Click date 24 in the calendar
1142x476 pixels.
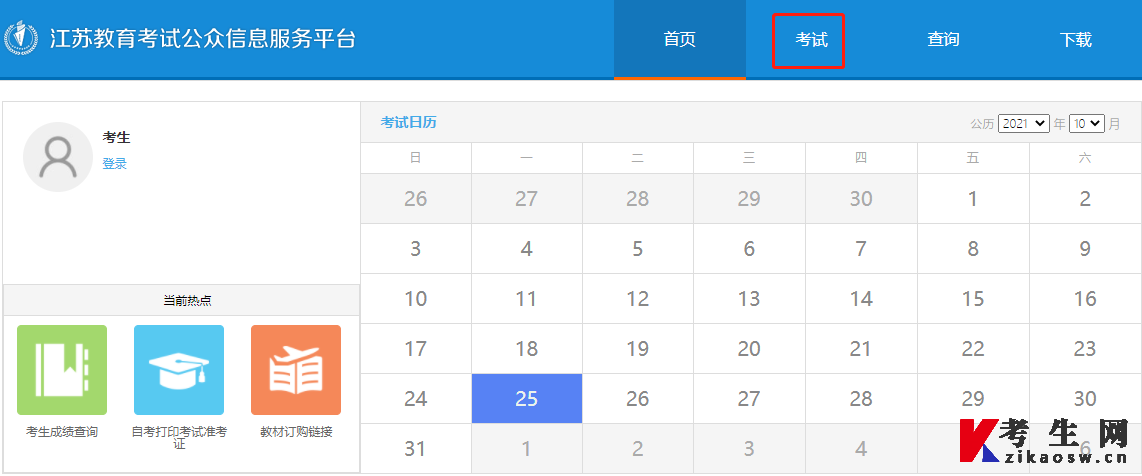point(415,398)
